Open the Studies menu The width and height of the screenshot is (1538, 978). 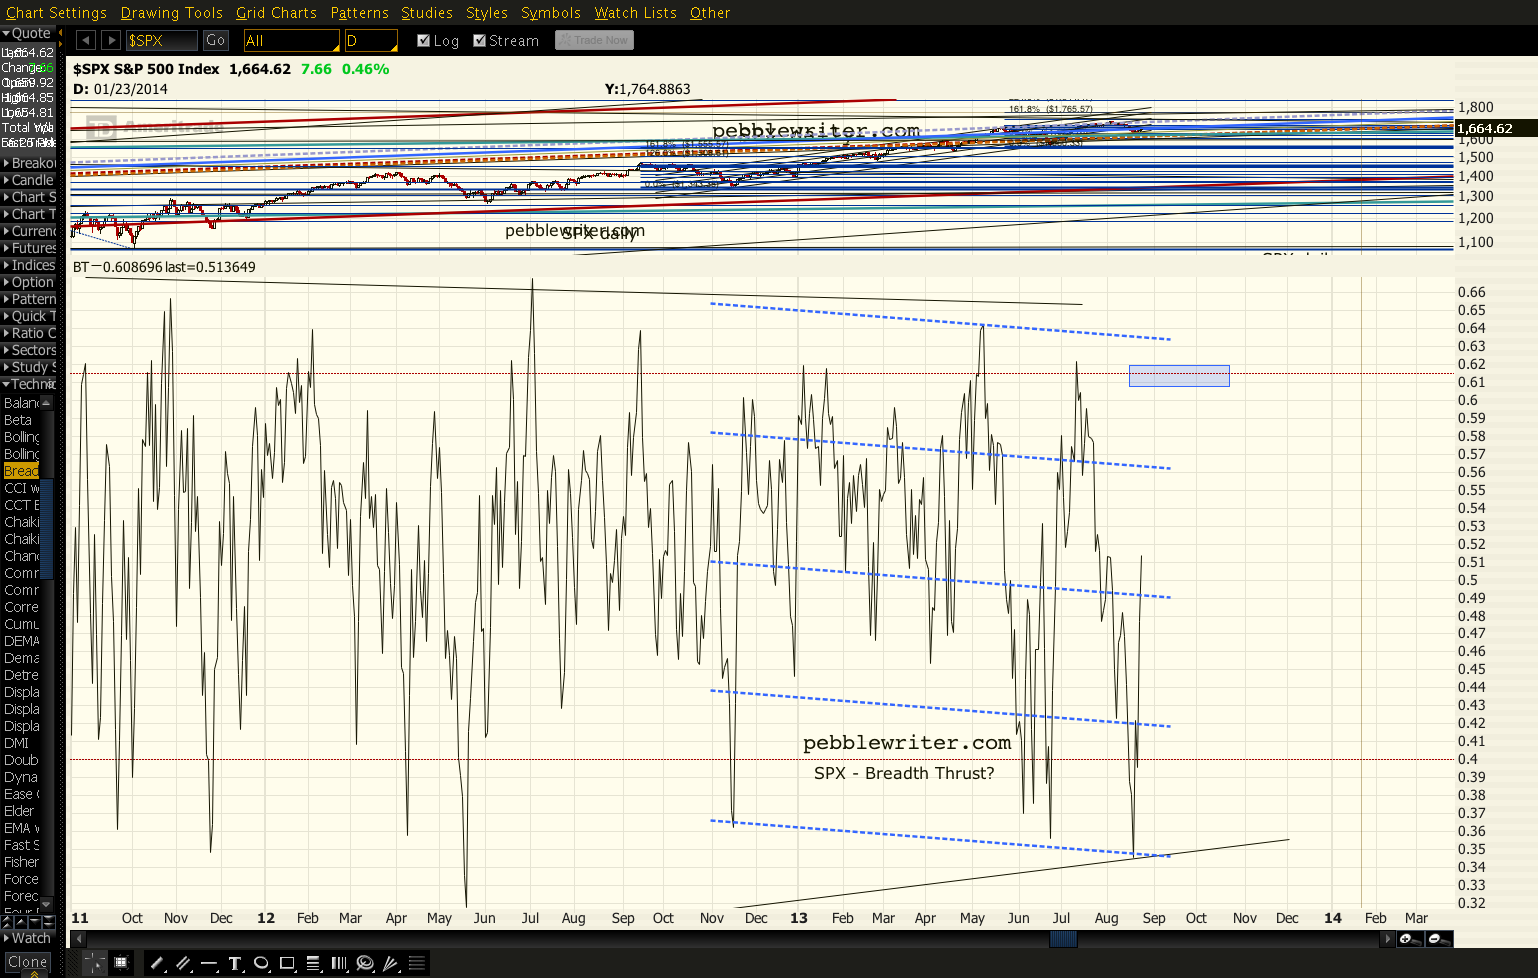click(426, 13)
